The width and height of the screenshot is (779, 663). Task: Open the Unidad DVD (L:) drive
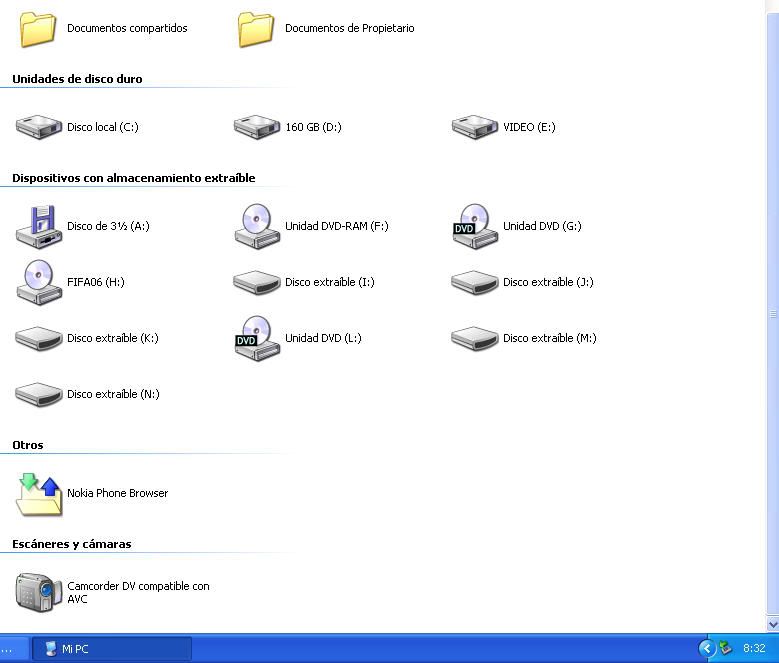[257, 338]
